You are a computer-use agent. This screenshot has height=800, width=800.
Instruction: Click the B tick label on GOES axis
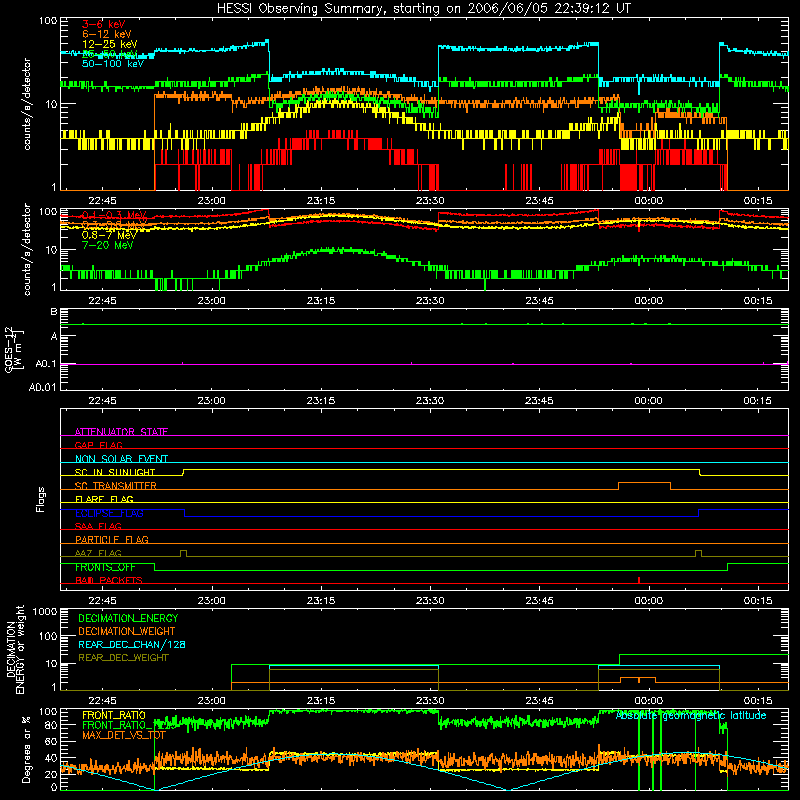tap(54, 311)
